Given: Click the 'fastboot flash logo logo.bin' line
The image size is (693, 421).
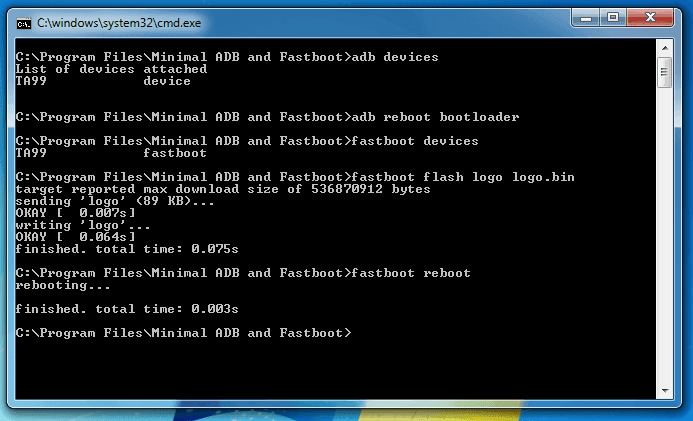Looking at the screenshot, I should coord(295,177).
